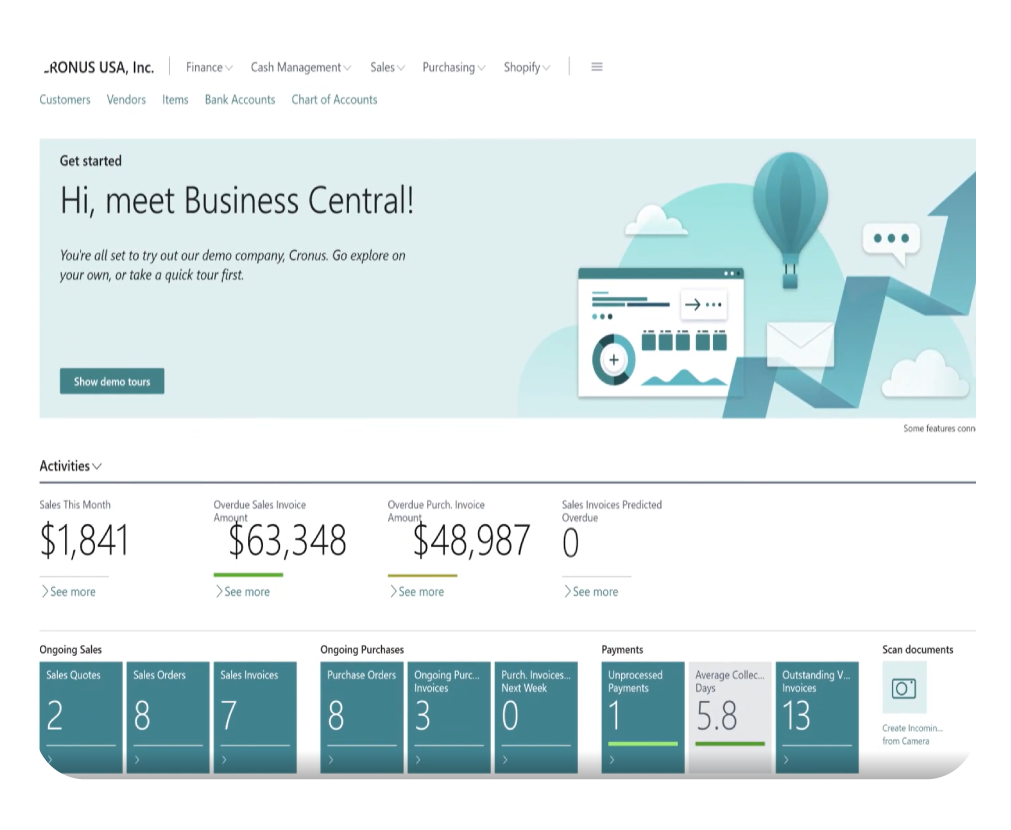This screenshot has width=1011, height=830.
Task: Click the $1,841 Sales This Month value
Action: coord(84,540)
